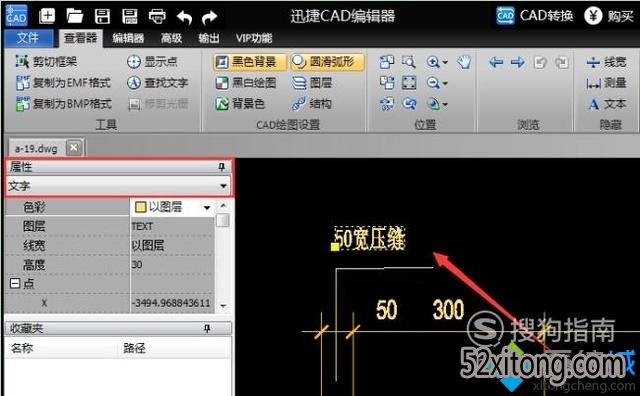Click the zoom window magnifier icon
The image size is (640, 396).
[409, 62]
